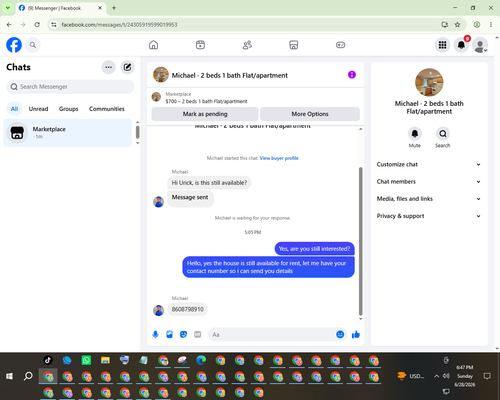Open the Gaming icon in top bar
The width and height of the screenshot is (500, 400).
pos(340,45)
